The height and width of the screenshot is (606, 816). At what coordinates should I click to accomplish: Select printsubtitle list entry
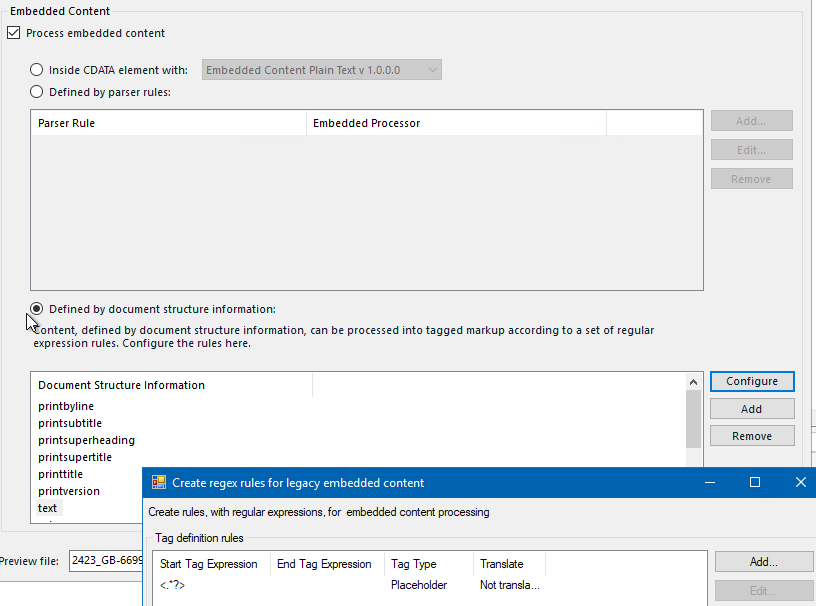pos(70,423)
